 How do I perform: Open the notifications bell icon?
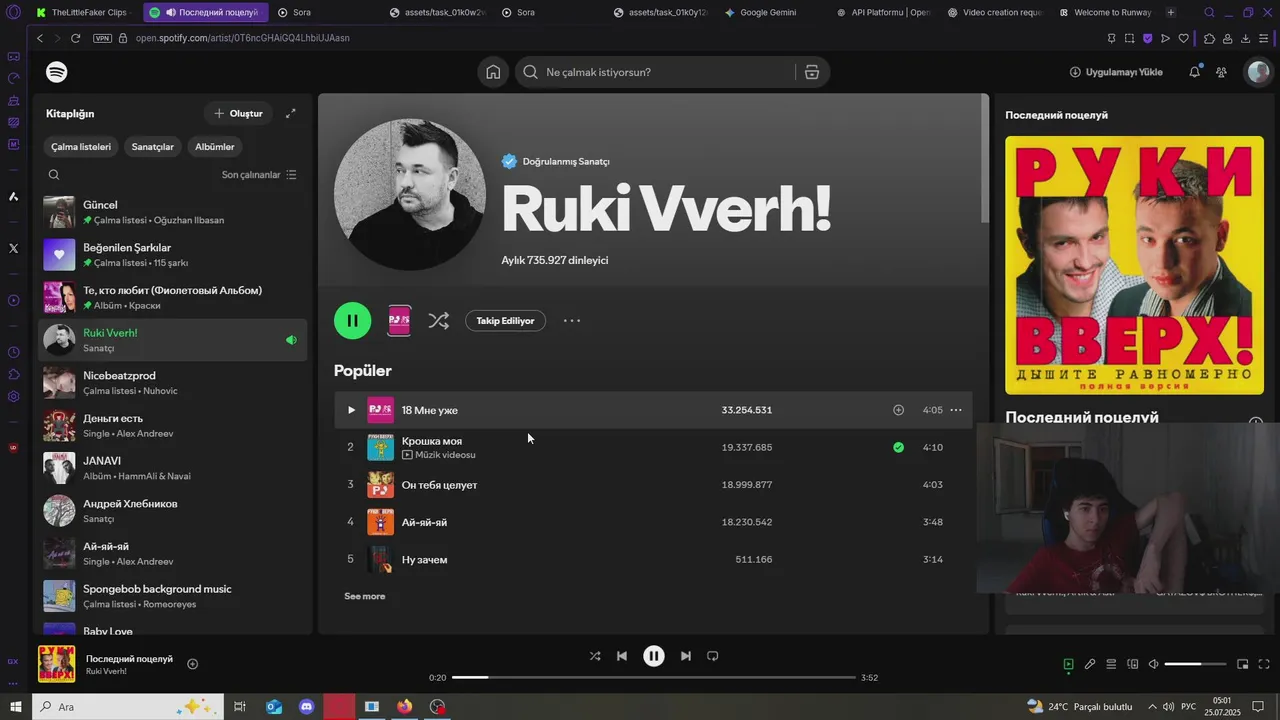coord(1194,72)
